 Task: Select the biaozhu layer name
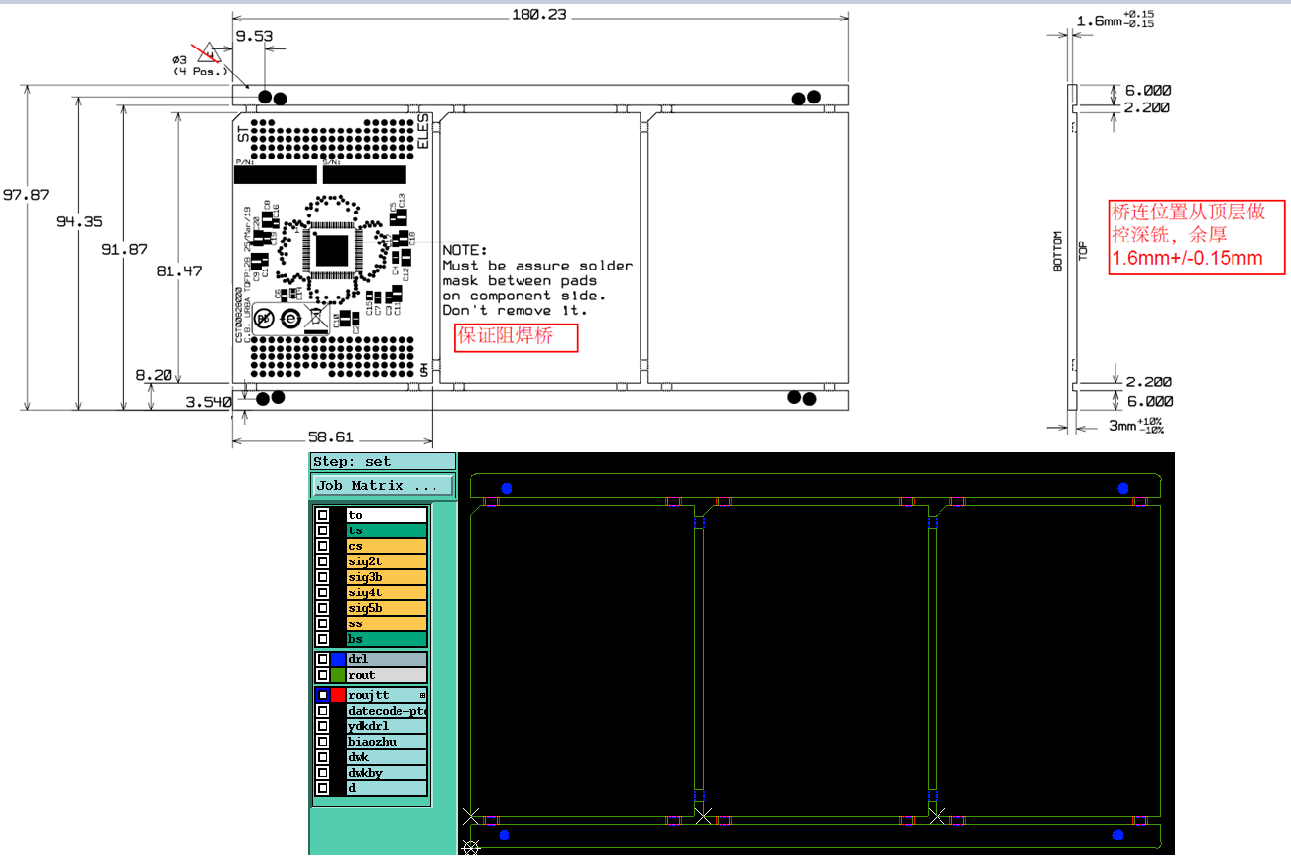click(x=387, y=742)
